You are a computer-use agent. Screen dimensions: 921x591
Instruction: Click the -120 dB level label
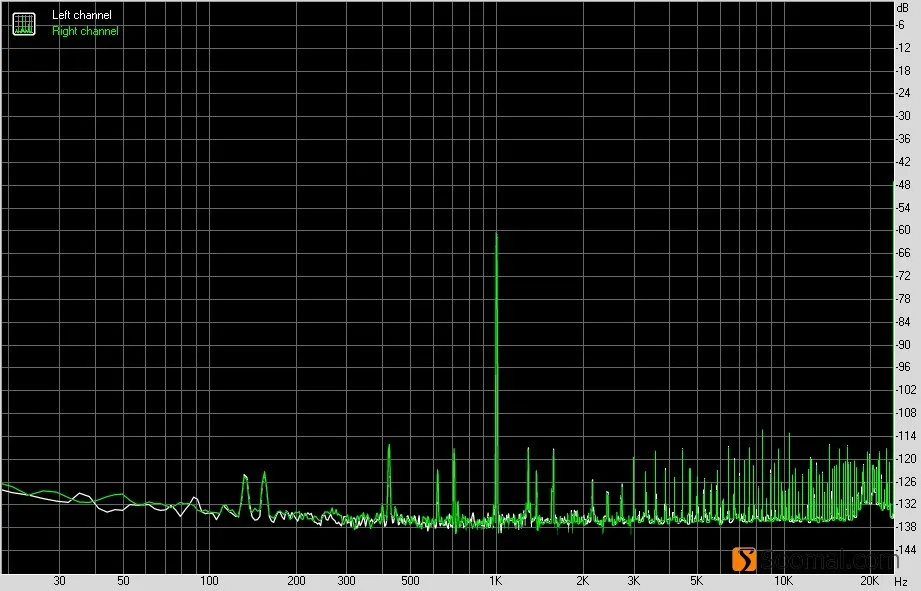905,459
